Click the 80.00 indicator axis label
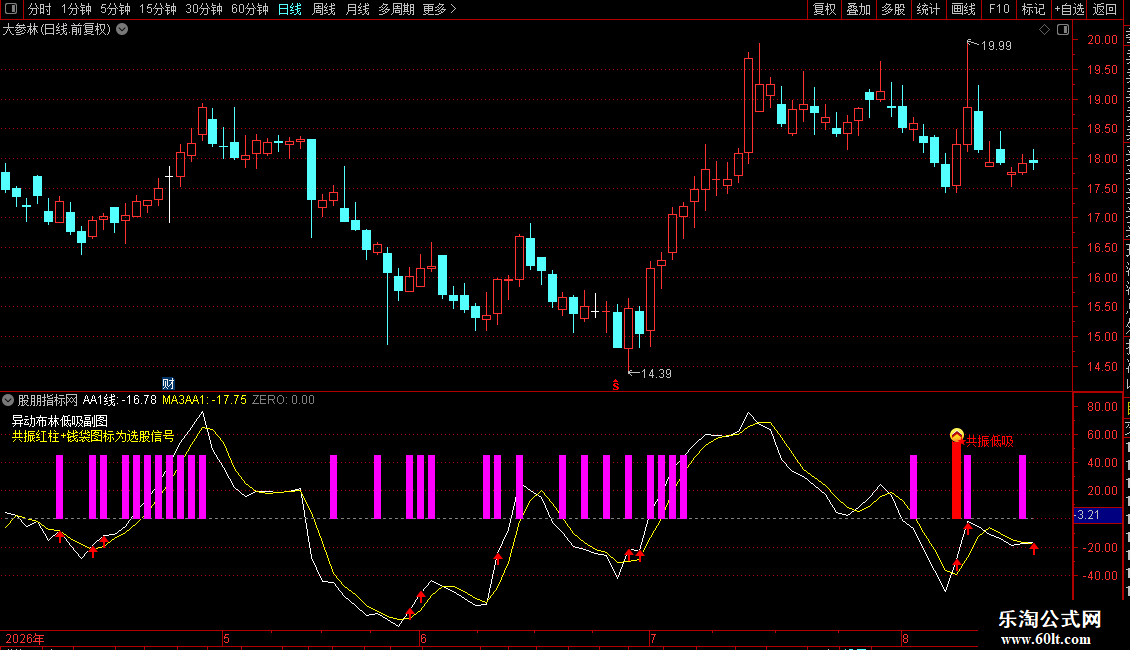Viewport: 1130px width, 650px height. [1102, 406]
